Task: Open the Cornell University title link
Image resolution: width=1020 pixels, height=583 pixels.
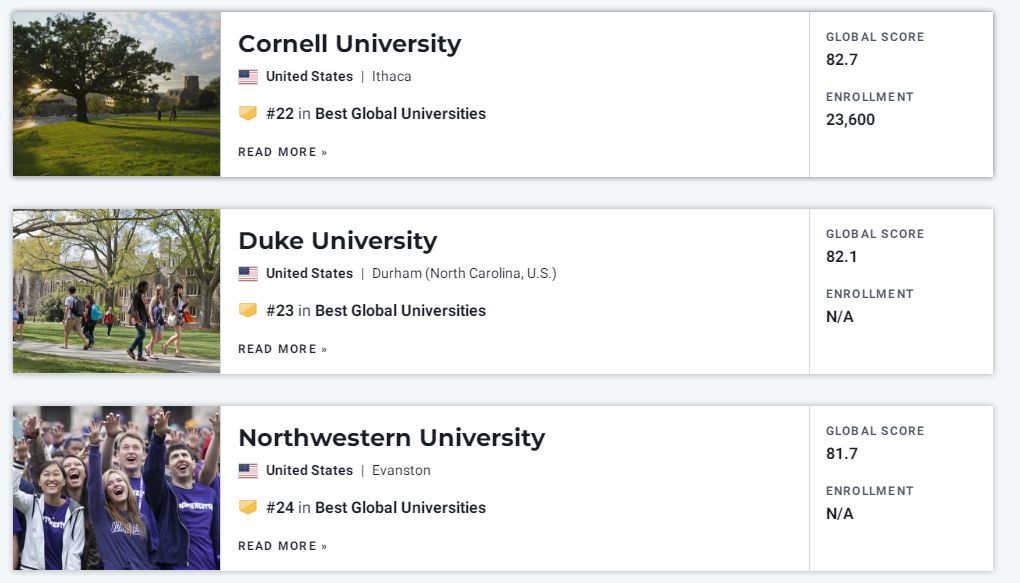Action: tap(349, 44)
